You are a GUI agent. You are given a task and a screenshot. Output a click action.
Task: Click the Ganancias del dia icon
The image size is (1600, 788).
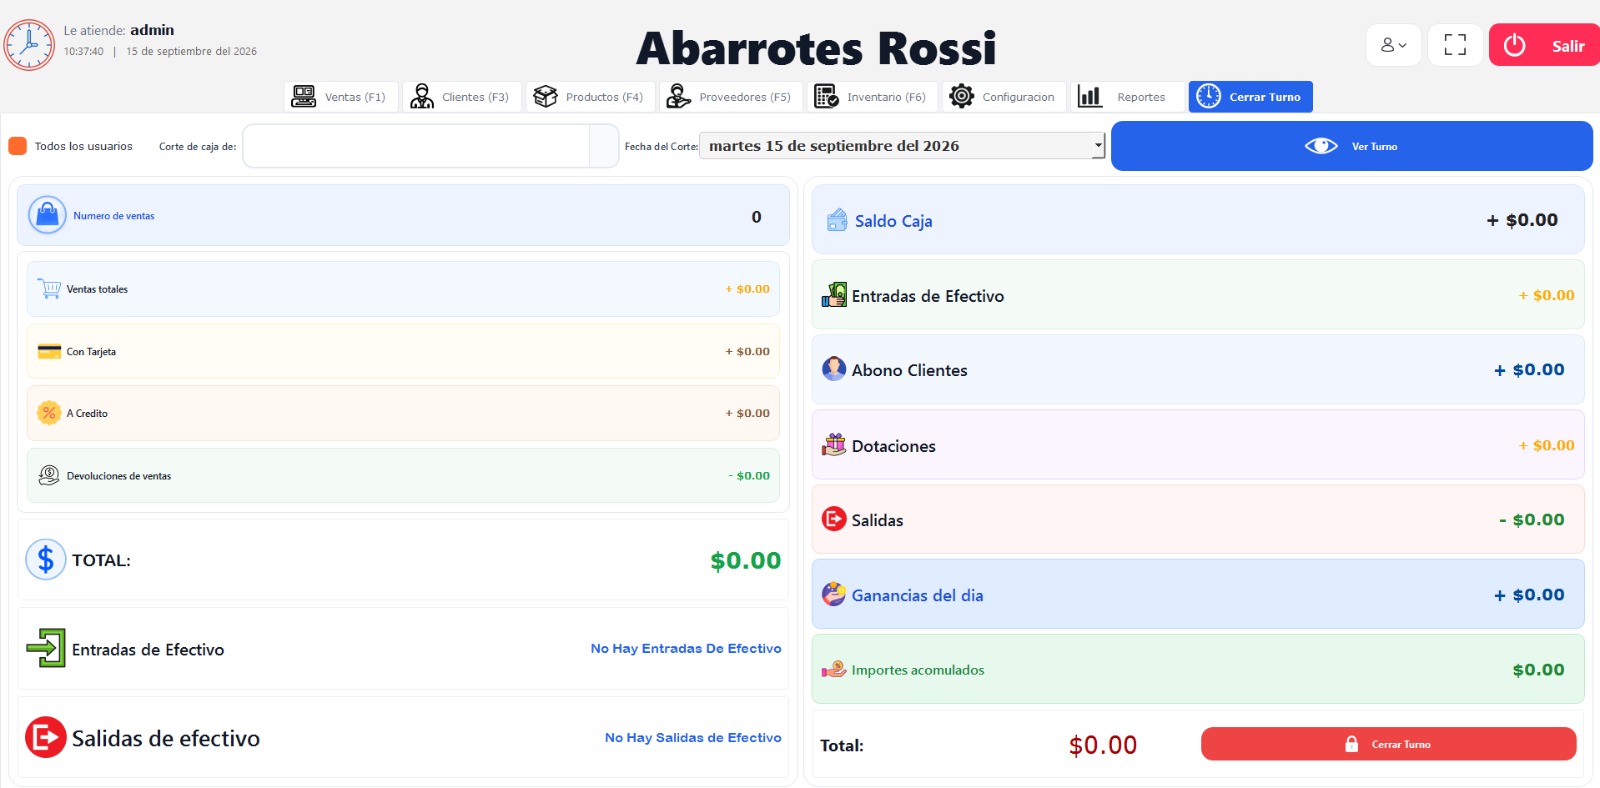click(834, 594)
